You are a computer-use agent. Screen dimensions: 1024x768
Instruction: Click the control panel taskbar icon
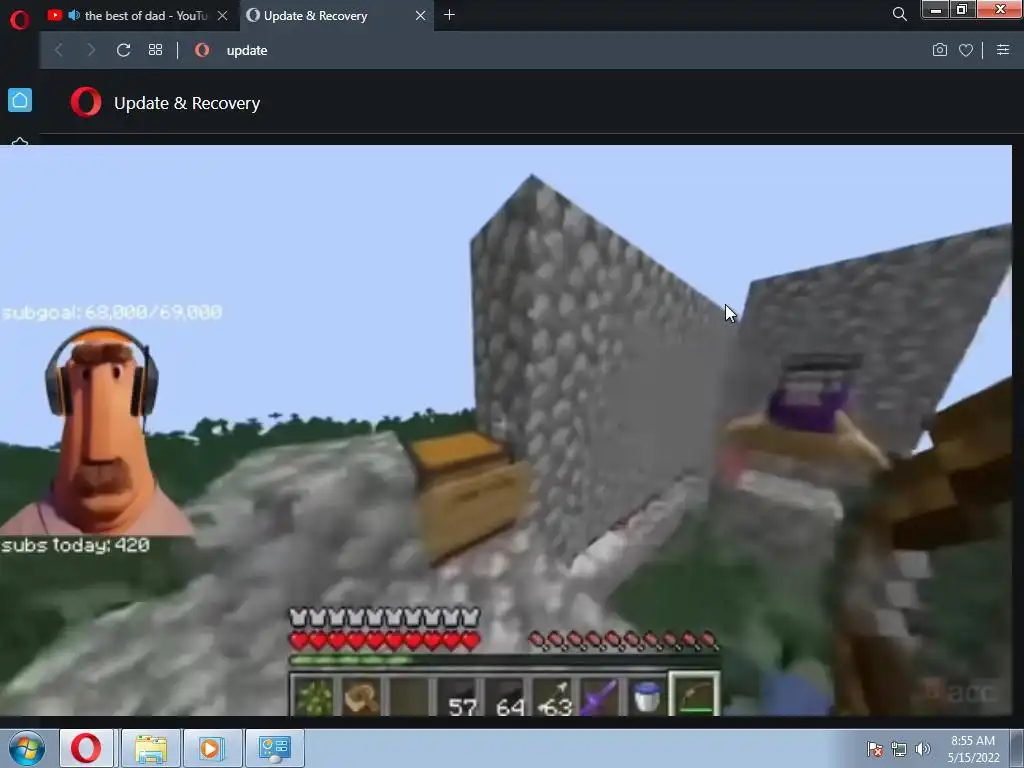274,748
